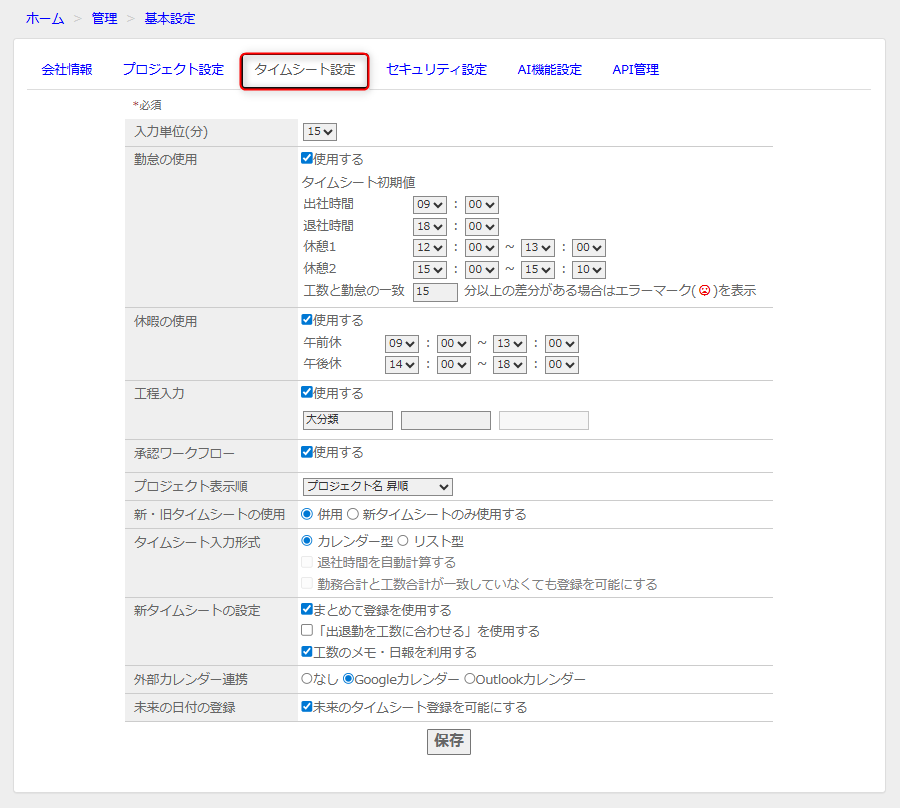Viewport: 900px width, 808px height.
Task: Switch to the セキュリティ設定 tab
Action: [x=436, y=70]
